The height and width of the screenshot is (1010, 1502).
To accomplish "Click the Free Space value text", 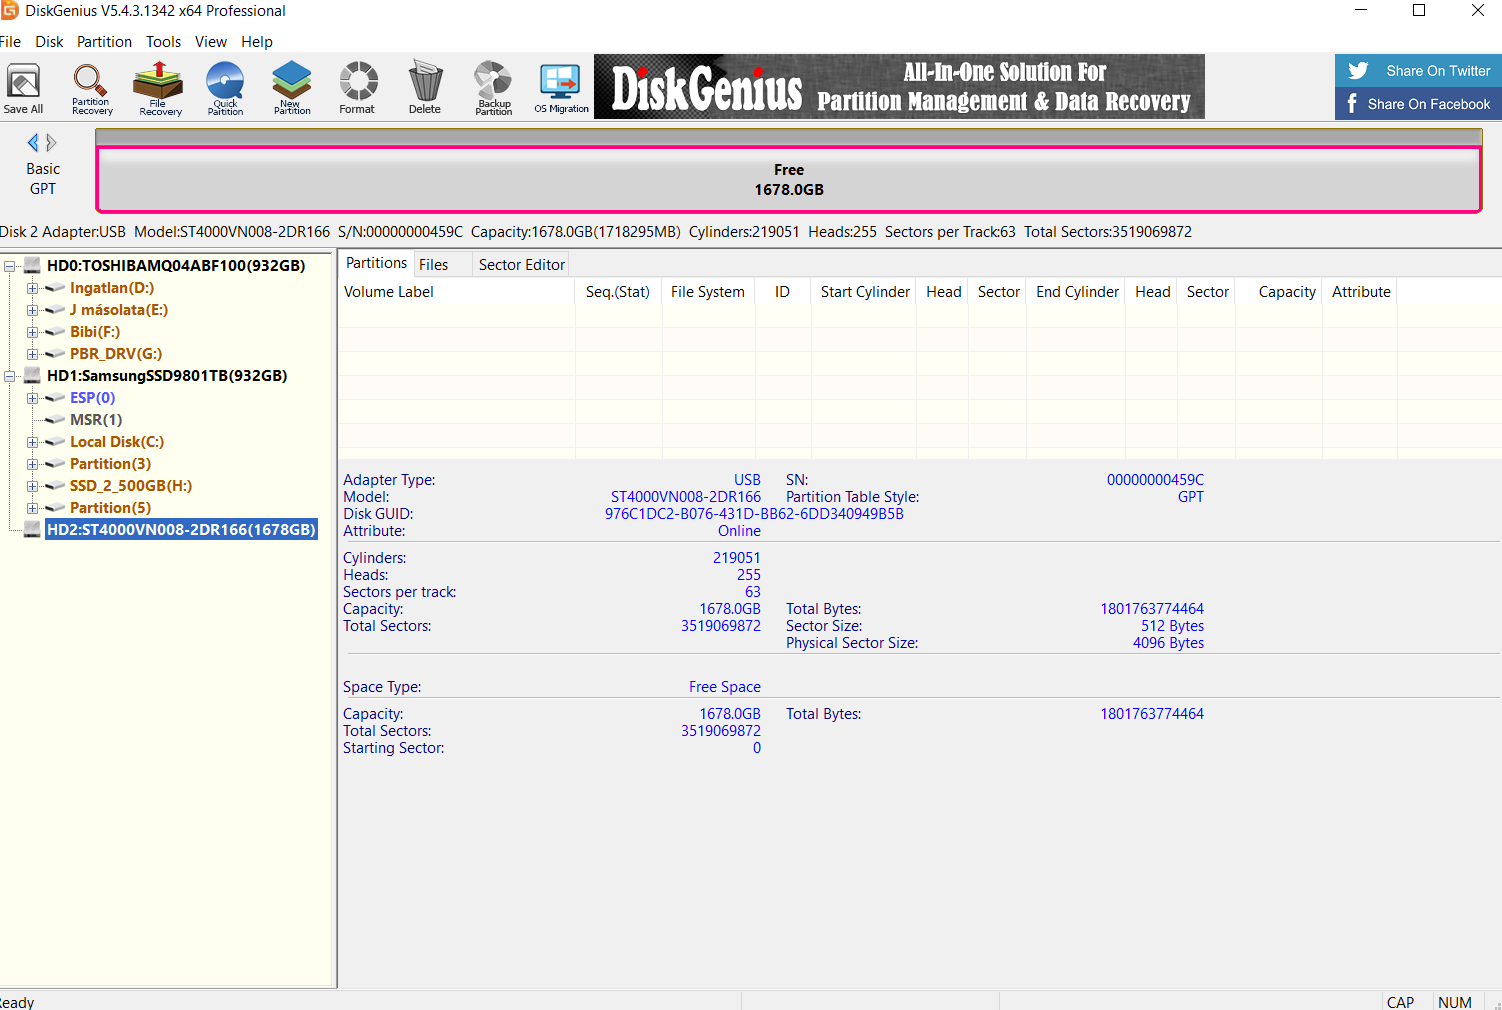I will click(x=725, y=687).
